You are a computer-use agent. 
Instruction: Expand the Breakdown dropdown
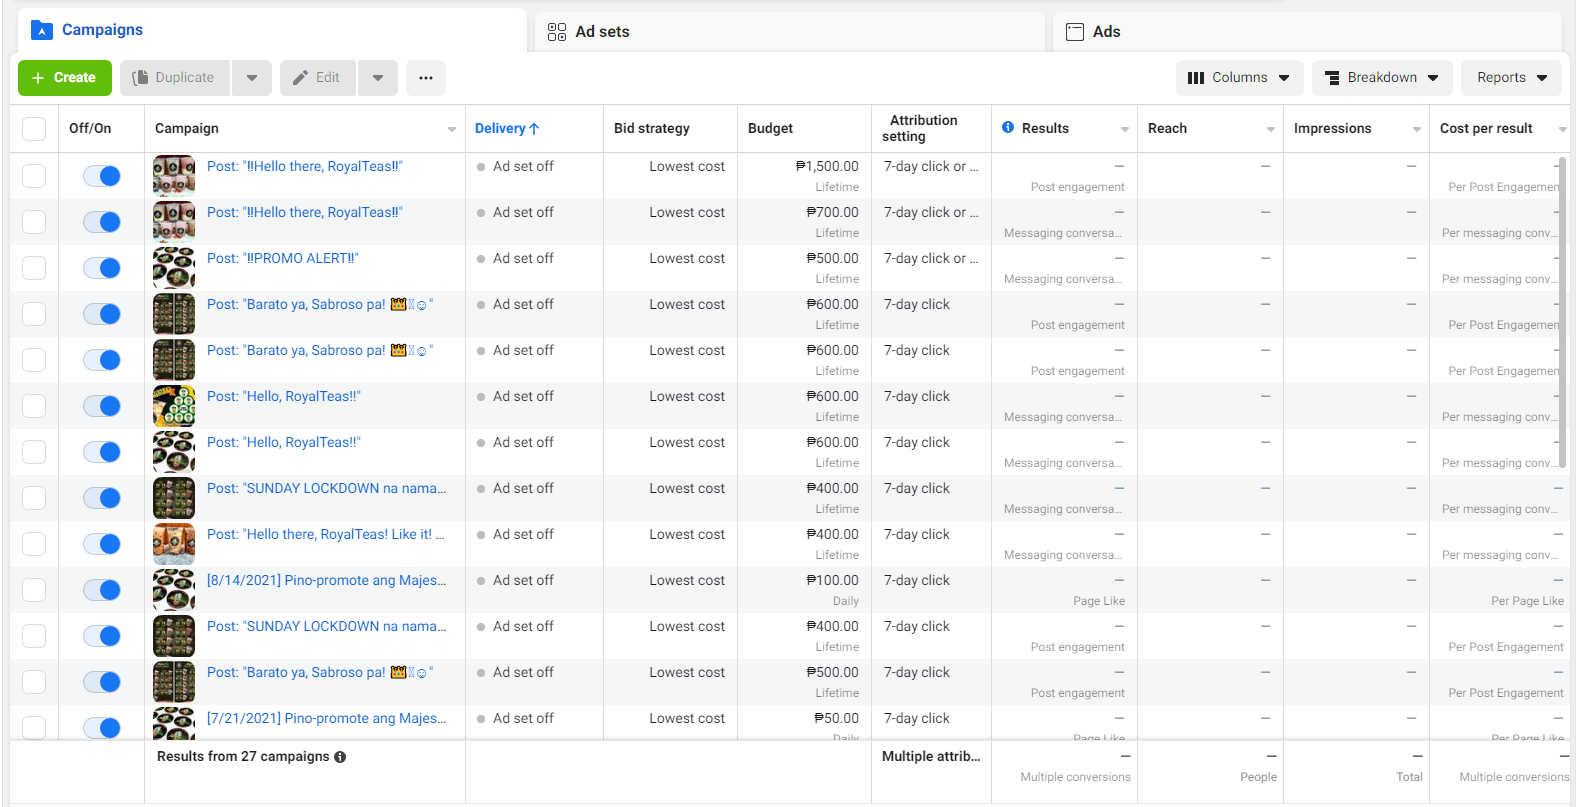click(x=1381, y=78)
